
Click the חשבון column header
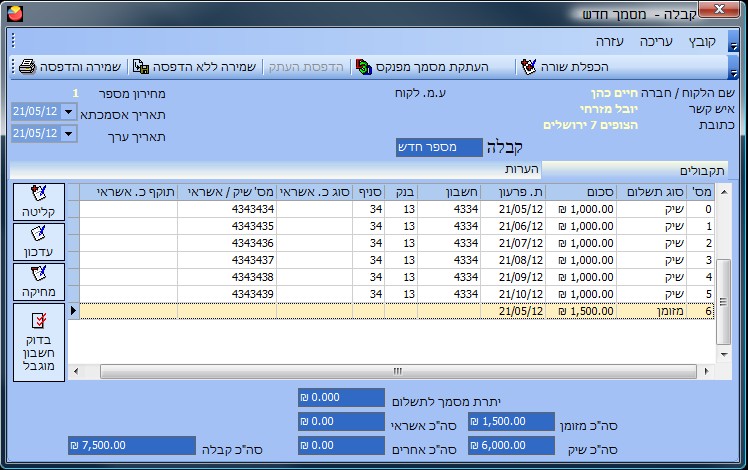tap(449, 192)
